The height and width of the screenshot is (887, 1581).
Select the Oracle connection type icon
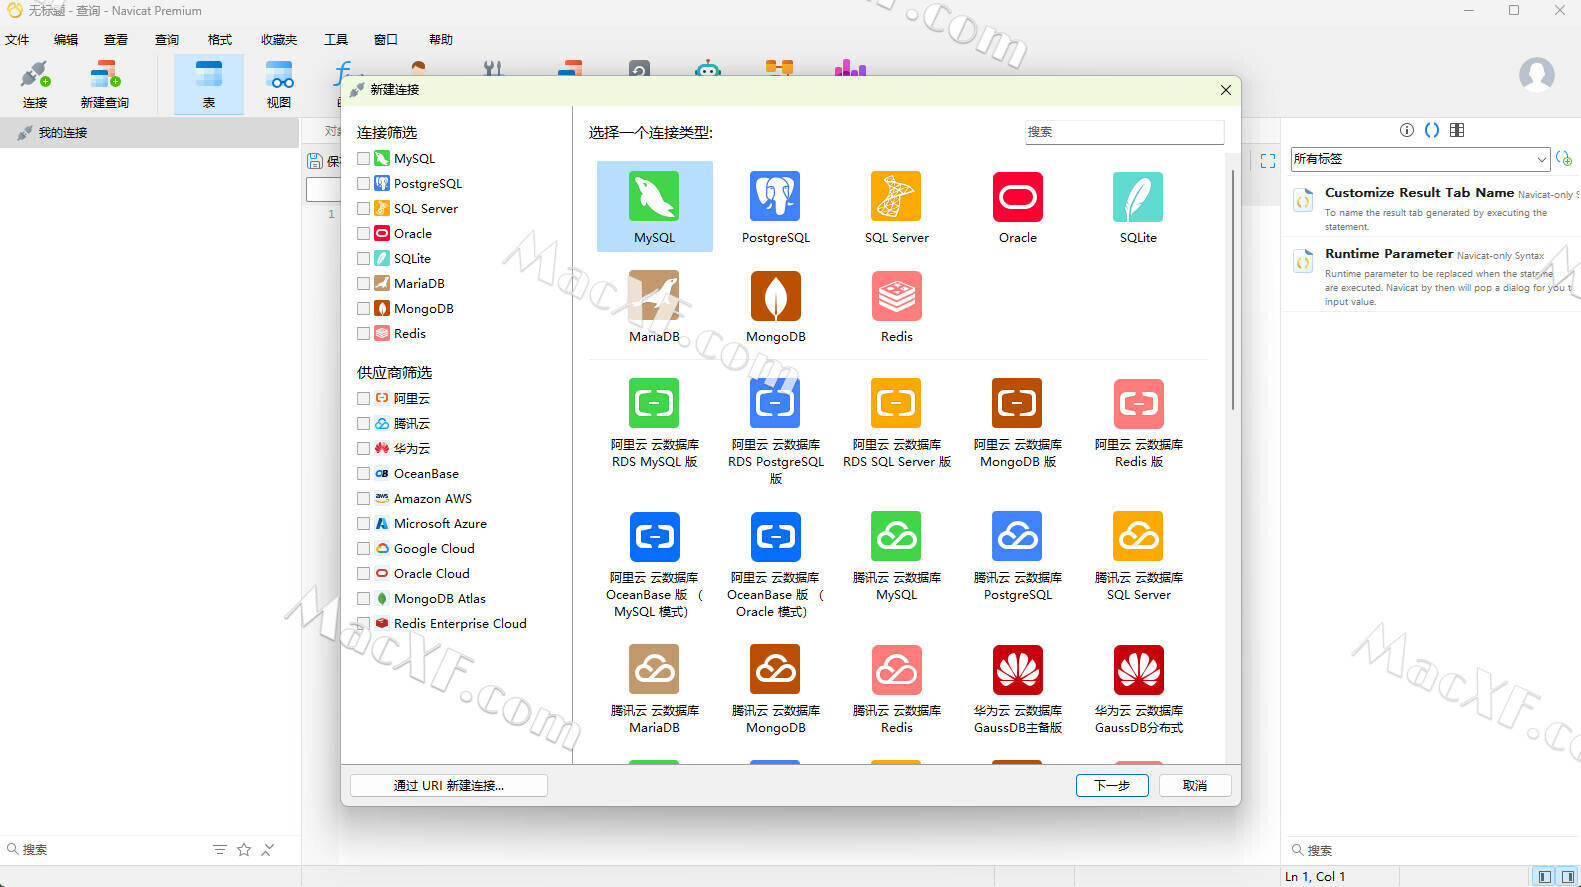pyautogui.click(x=1017, y=196)
